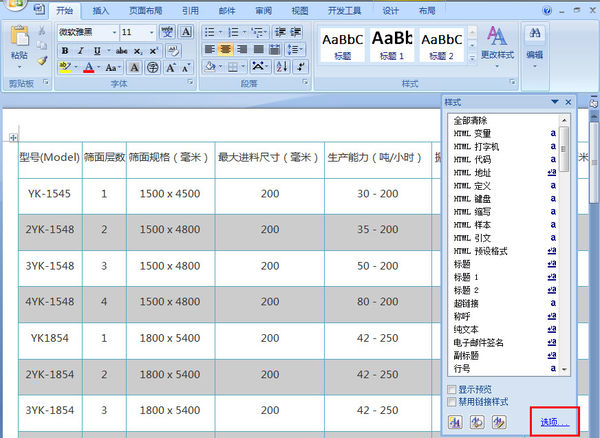The height and width of the screenshot is (438, 600).
Task: Click the Paste clipboard icon
Action: pos(19,42)
